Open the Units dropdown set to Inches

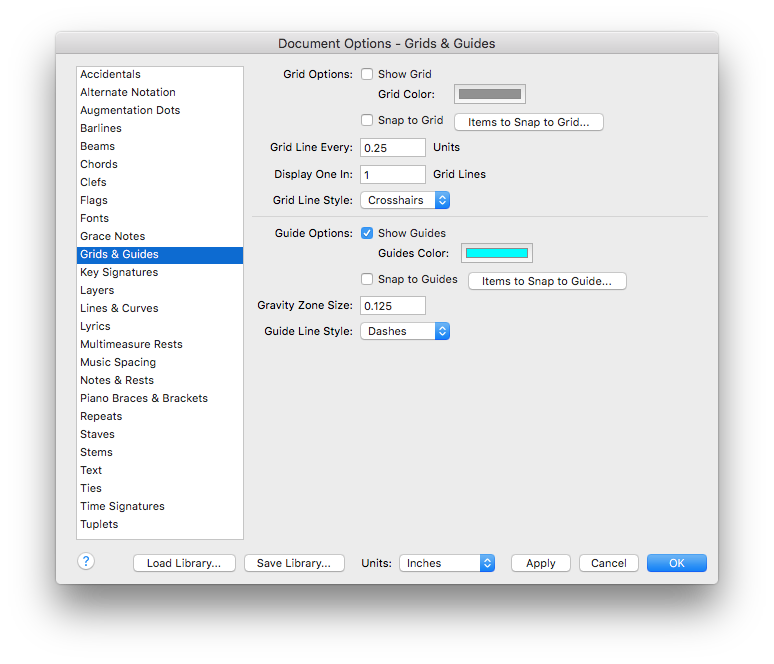point(447,563)
